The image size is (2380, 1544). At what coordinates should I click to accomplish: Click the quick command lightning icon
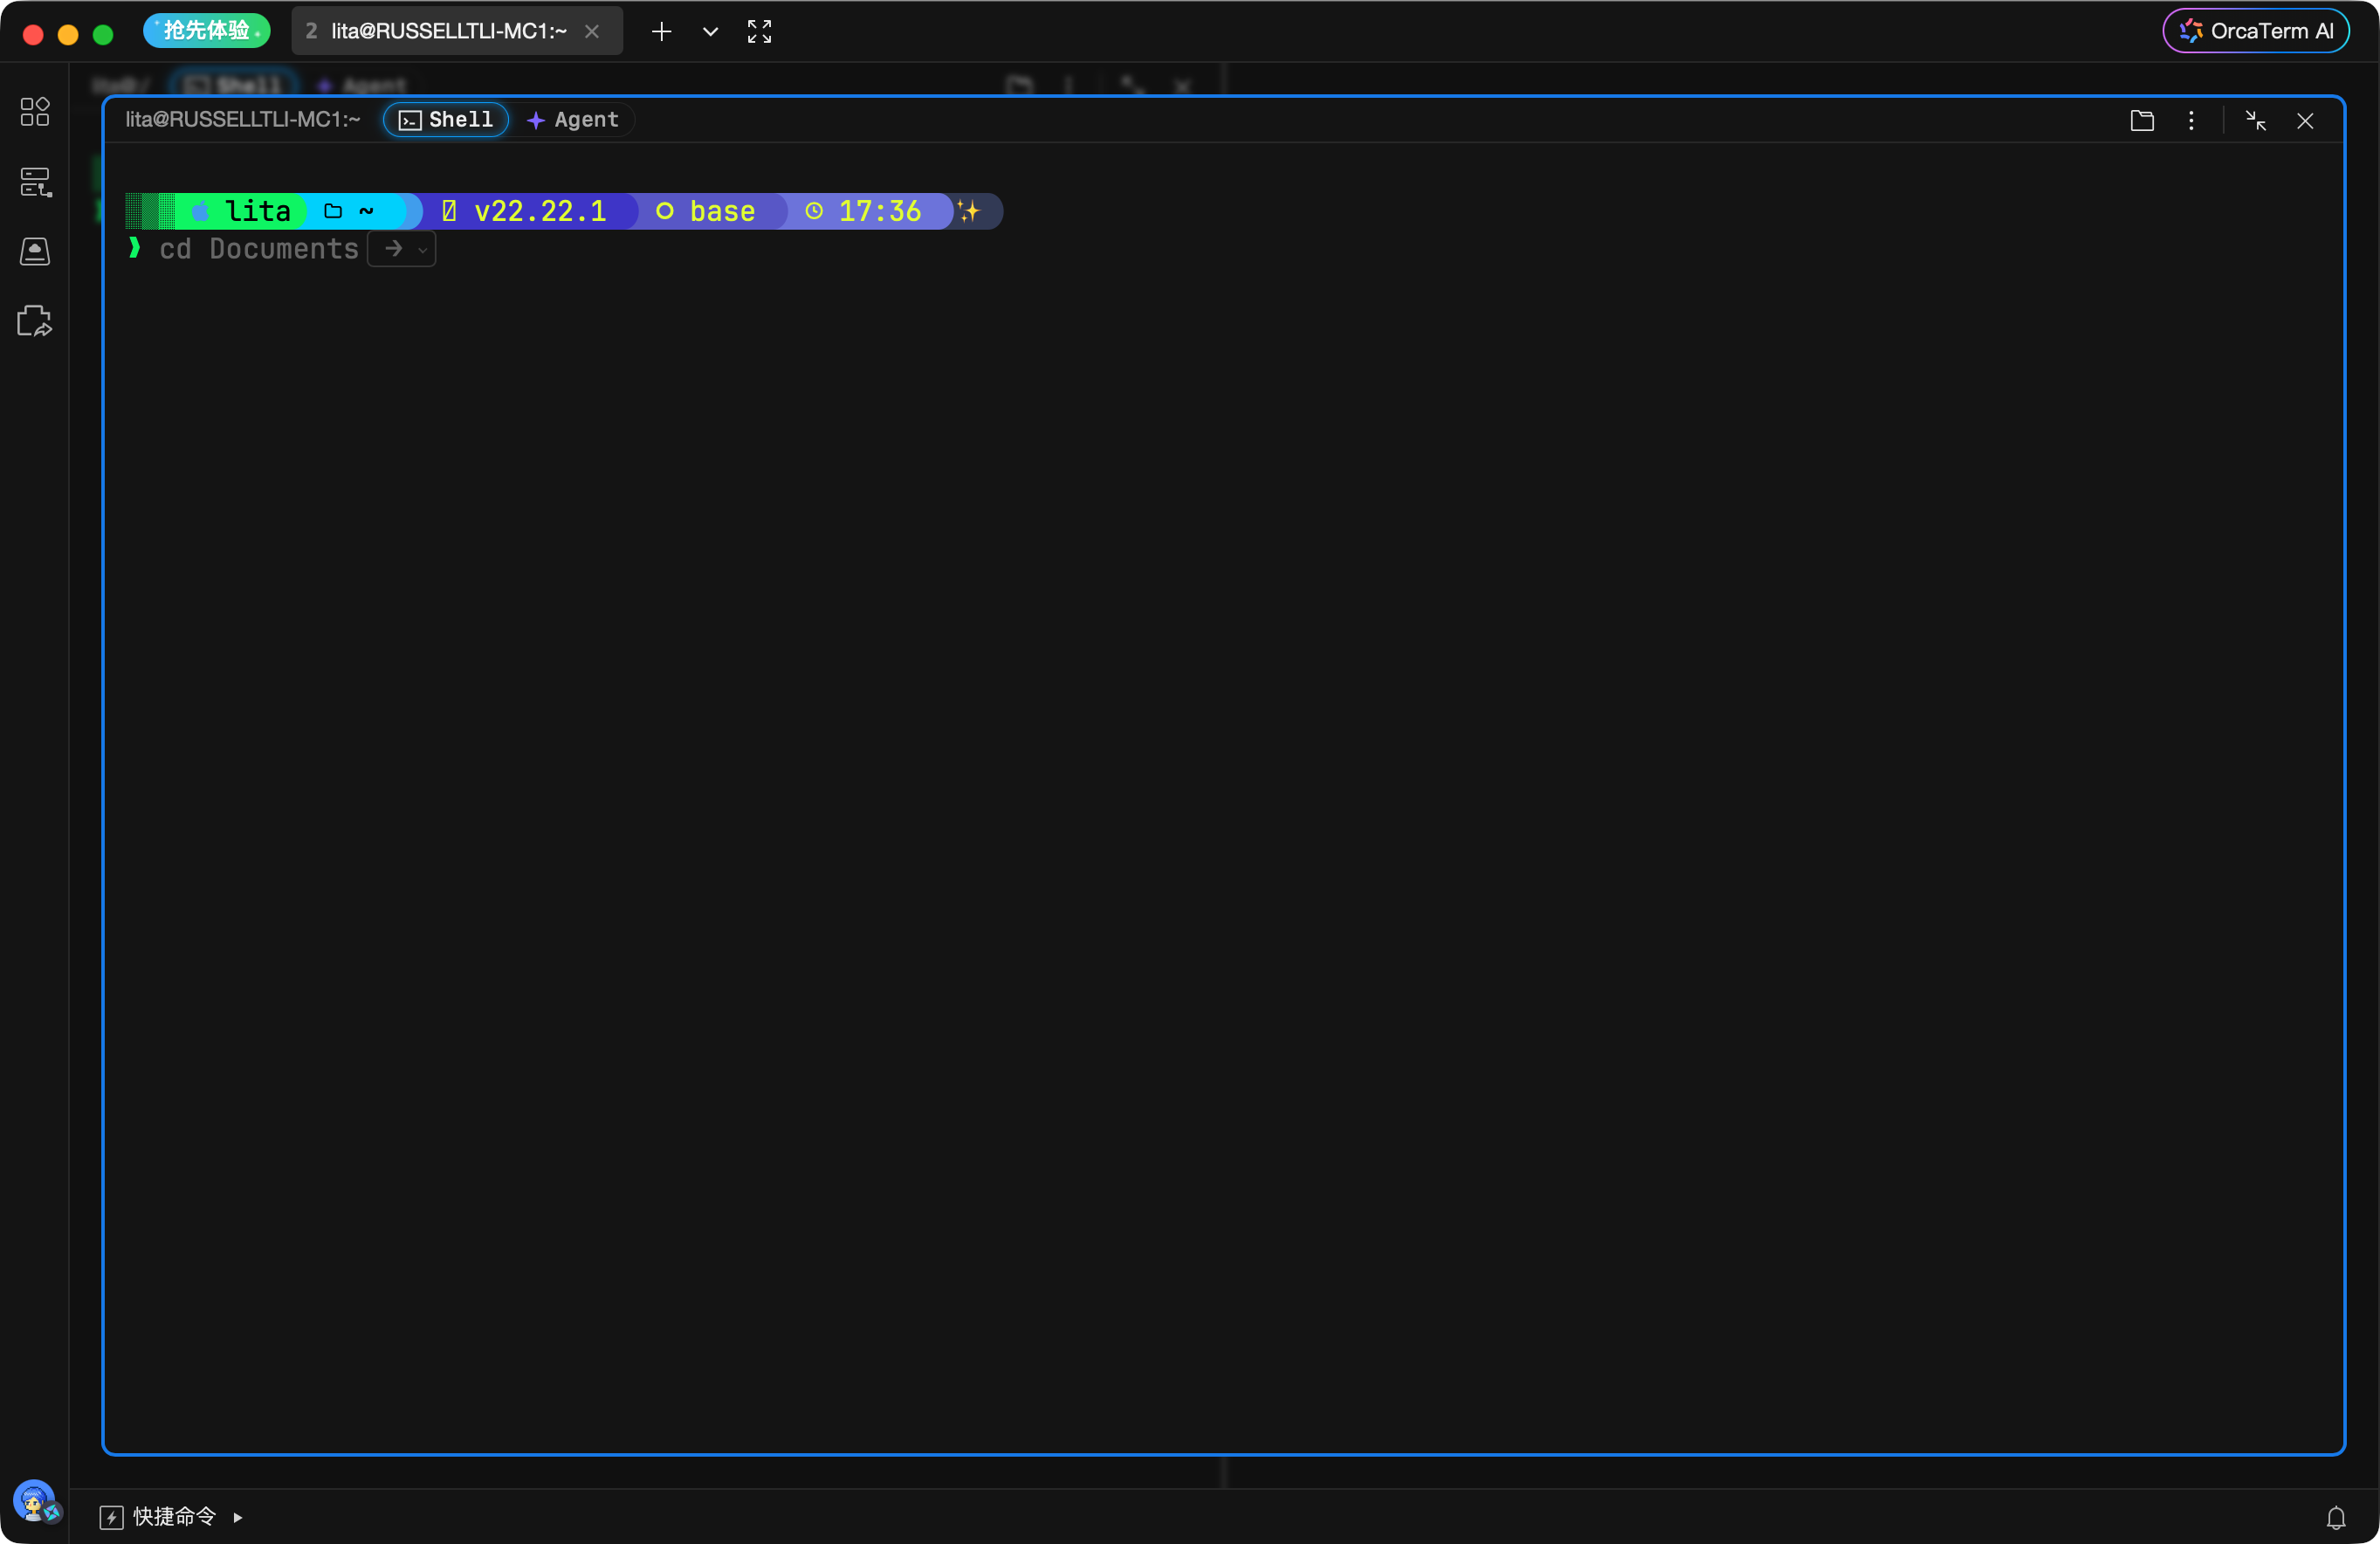tap(112, 1518)
